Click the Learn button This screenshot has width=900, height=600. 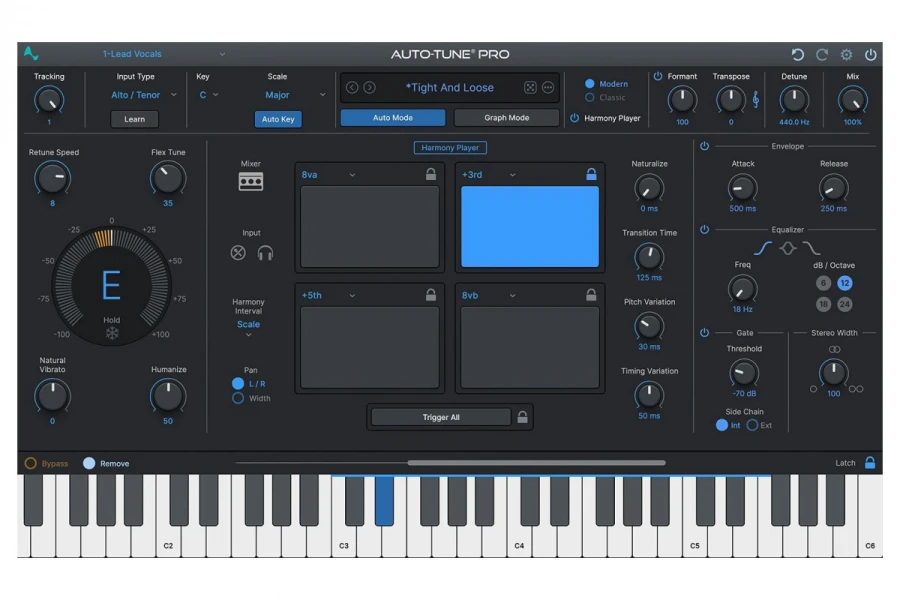pyautogui.click(x=134, y=119)
